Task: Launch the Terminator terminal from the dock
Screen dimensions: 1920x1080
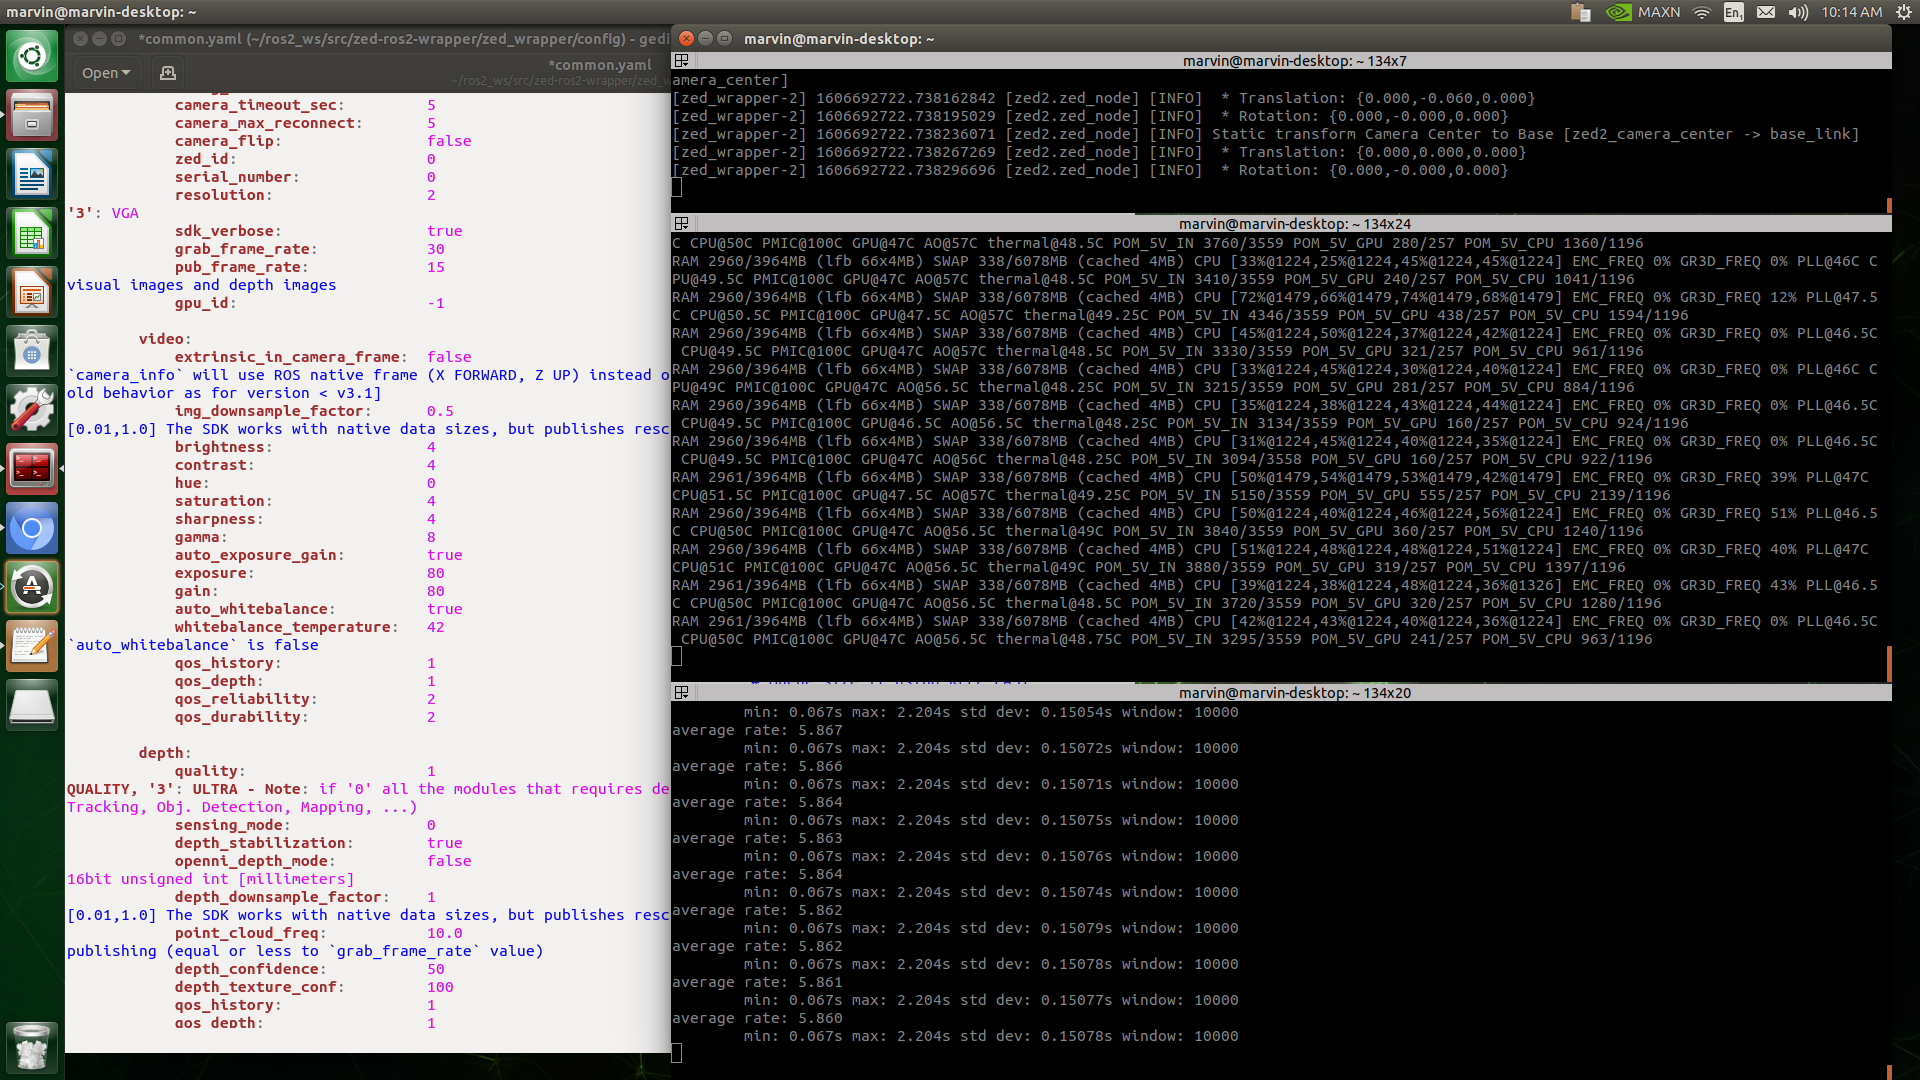Action: [x=32, y=468]
